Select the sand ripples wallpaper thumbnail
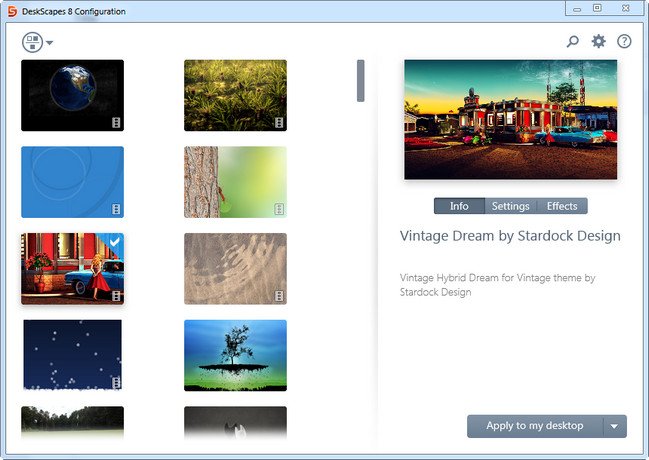The height and width of the screenshot is (460, 649). [x=236, y=269]
